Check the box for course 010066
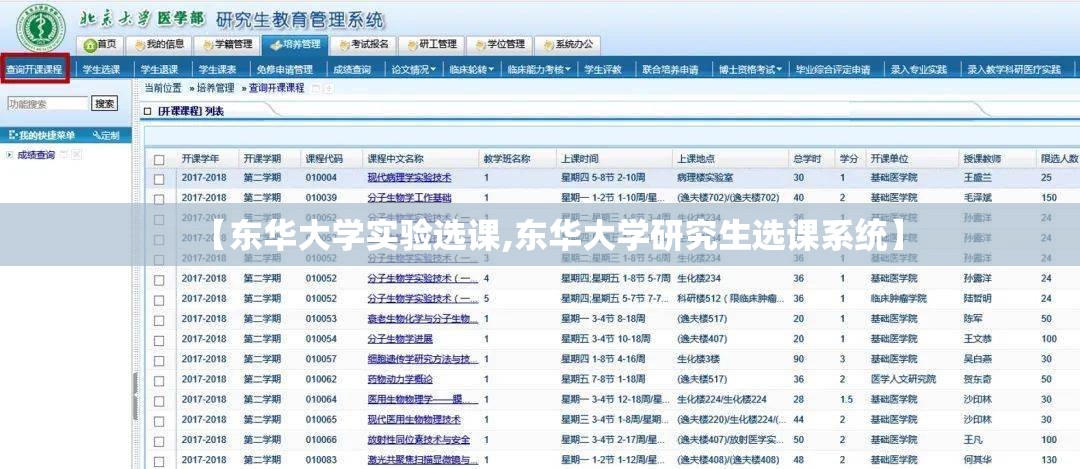The width and height of the screenshot is (1080, 469). coord(159,441)
